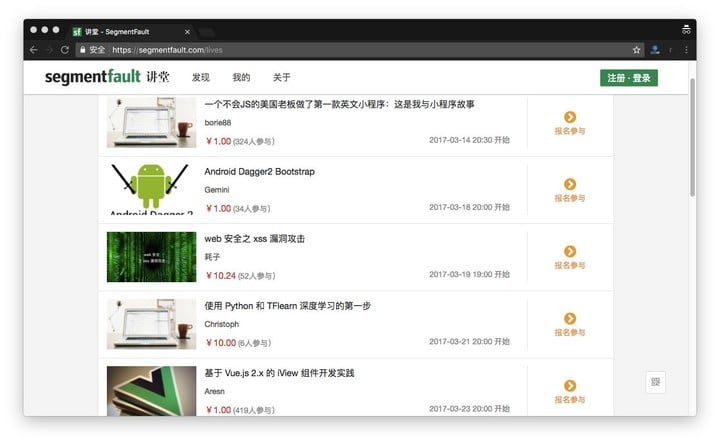Click the orange arrow icon for Vue.js iView course
Image resolution: width=720 pixels, height=444 pixels.
pyautogui.click(x=570, y=386)
